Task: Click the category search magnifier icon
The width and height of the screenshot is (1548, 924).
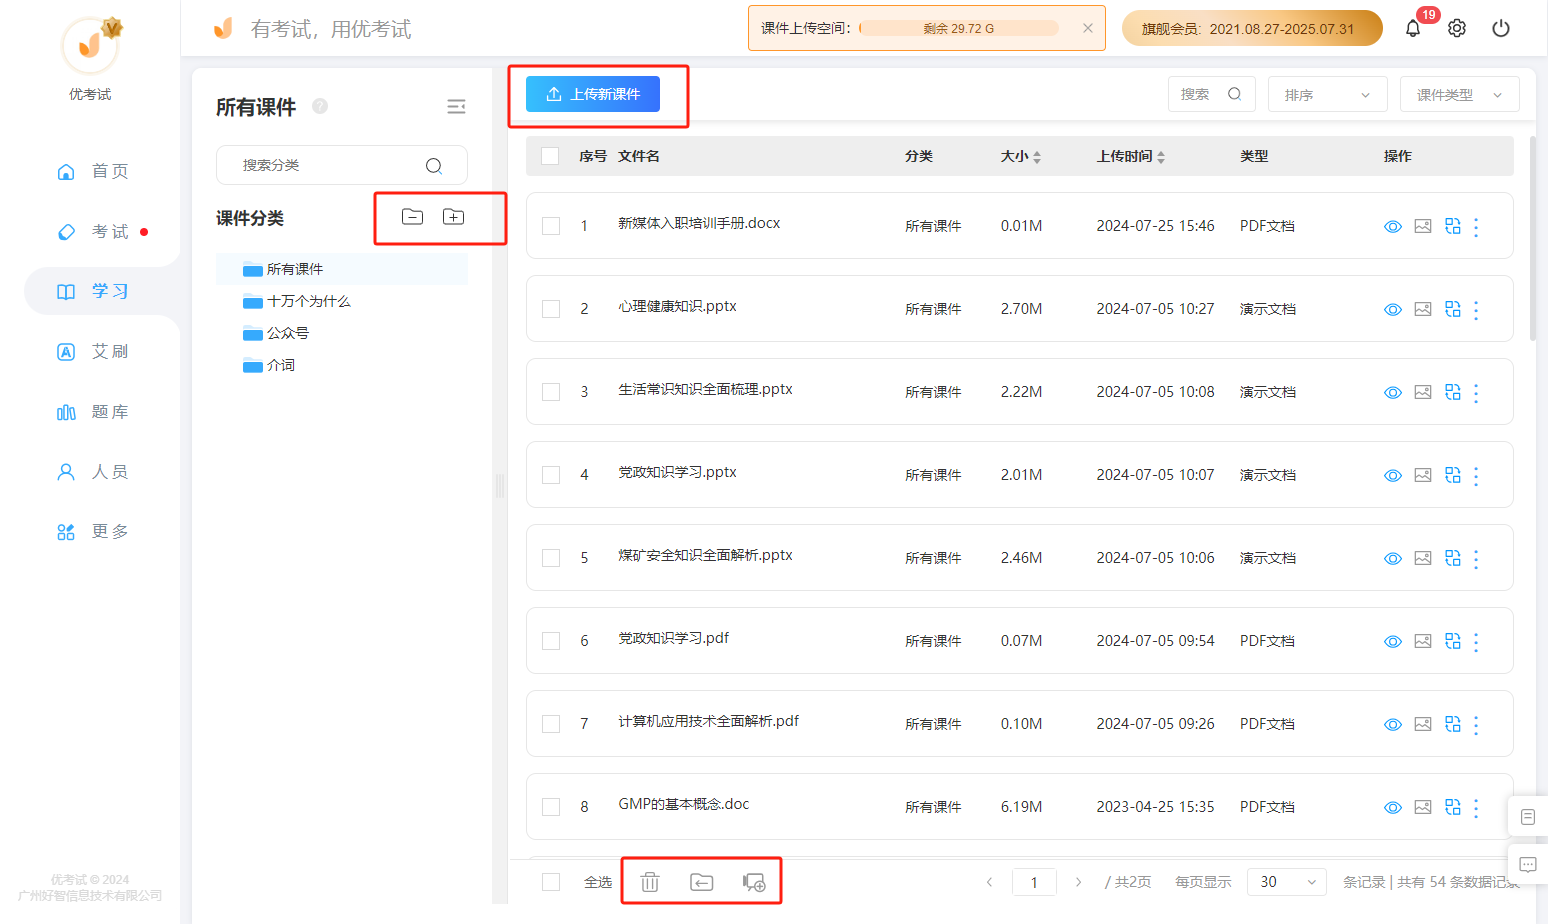Action: pos(434,166)
